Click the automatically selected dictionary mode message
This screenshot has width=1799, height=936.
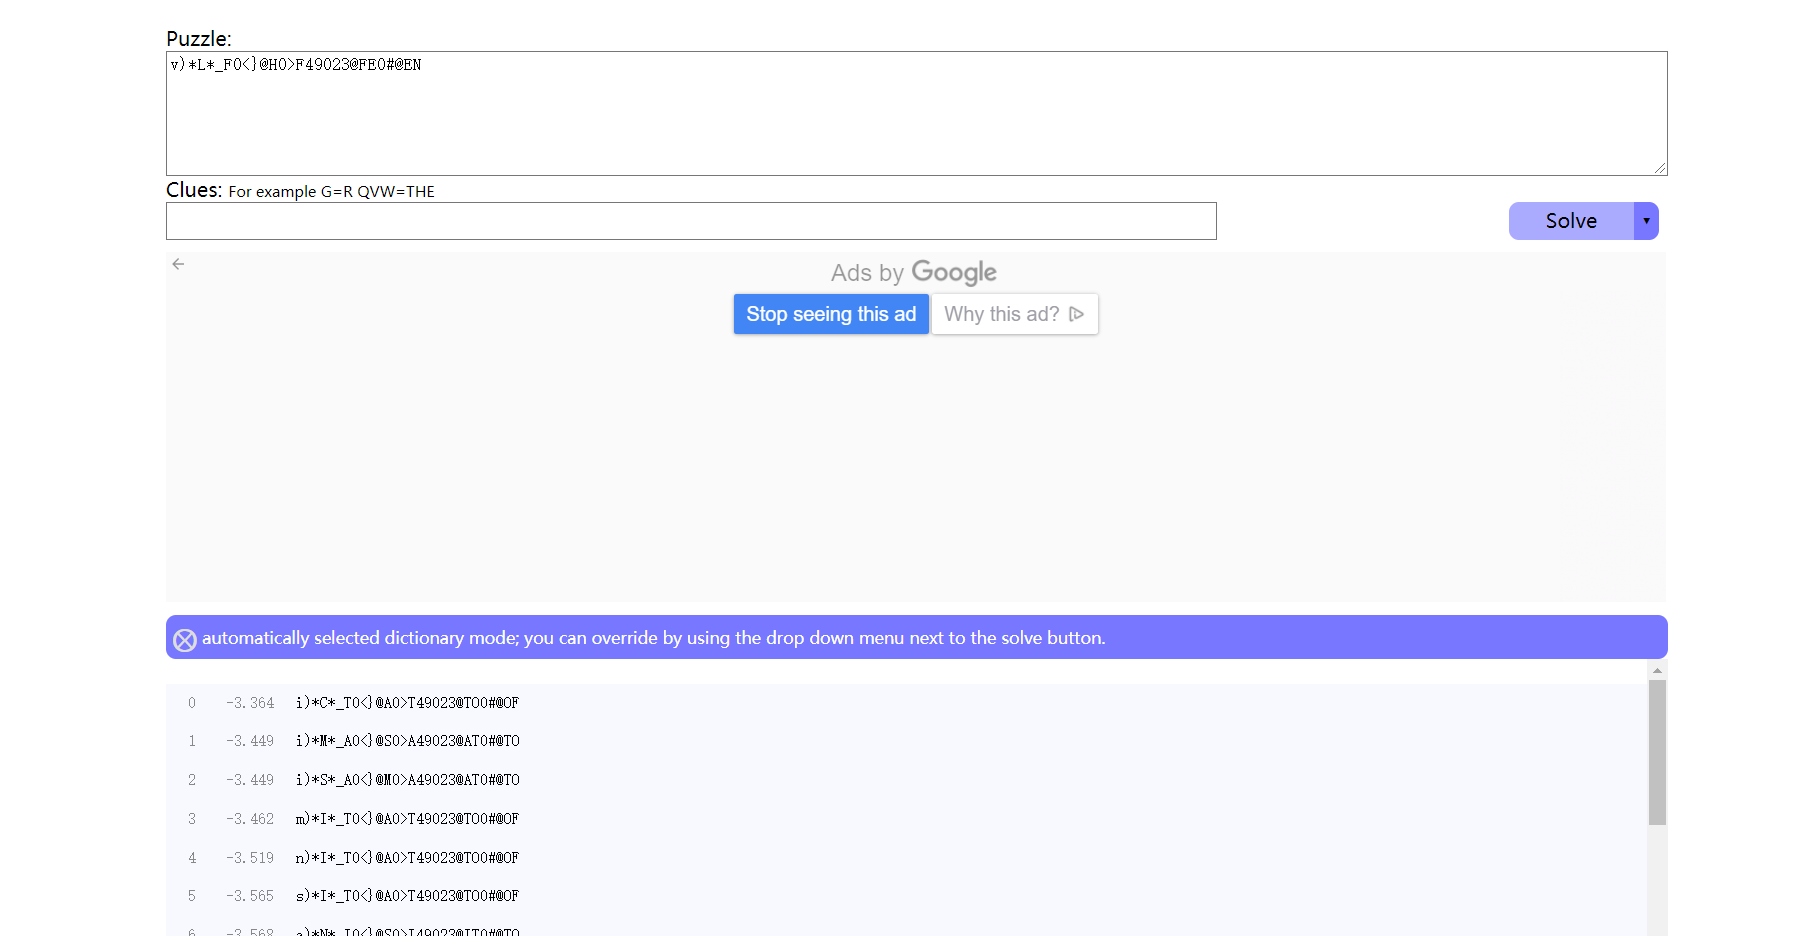654,638
